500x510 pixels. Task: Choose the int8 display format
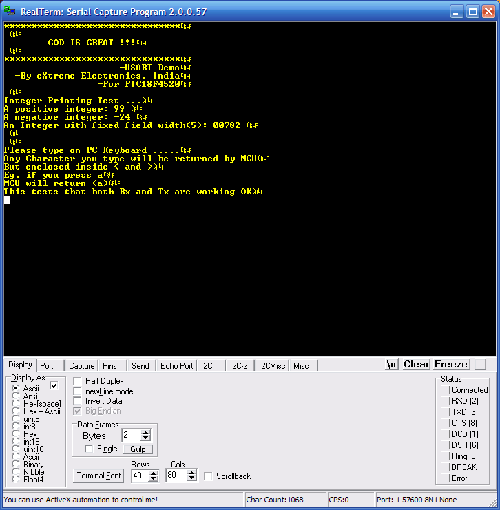pos(16,426)
